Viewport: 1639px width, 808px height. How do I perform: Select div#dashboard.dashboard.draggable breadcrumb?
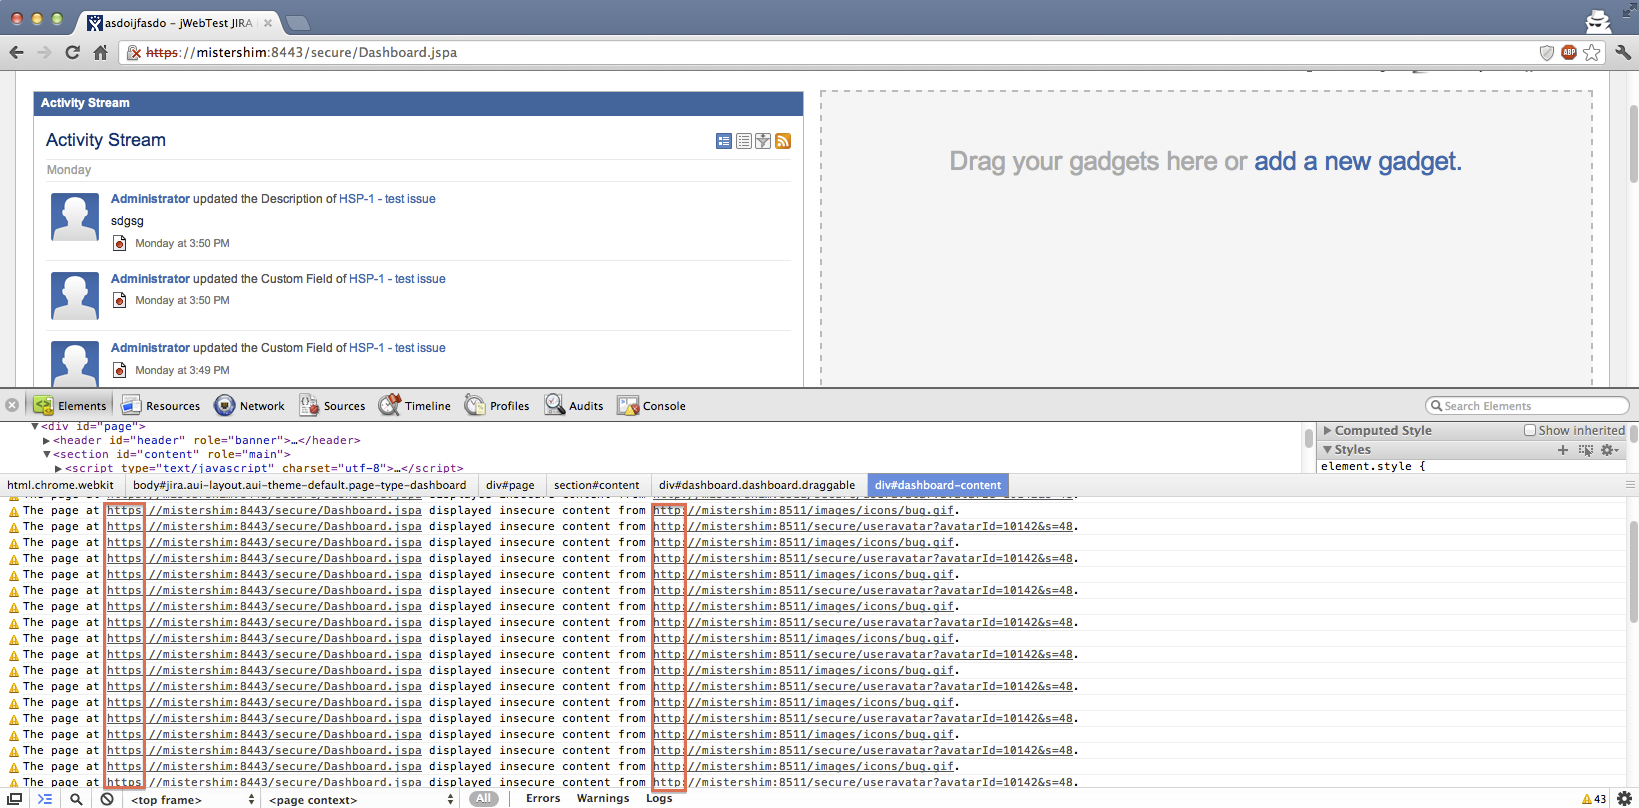757,485
